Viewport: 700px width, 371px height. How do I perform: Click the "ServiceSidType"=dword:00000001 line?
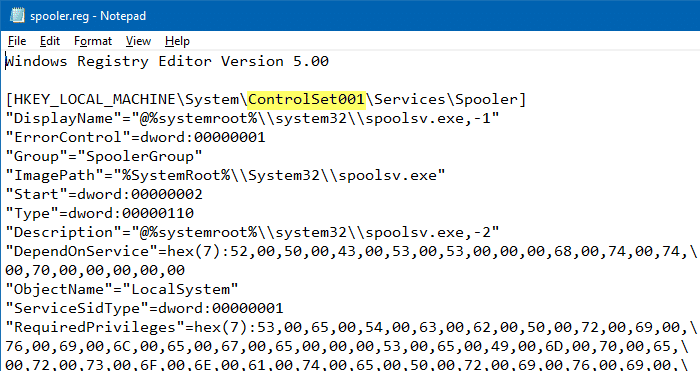(144, 308)
